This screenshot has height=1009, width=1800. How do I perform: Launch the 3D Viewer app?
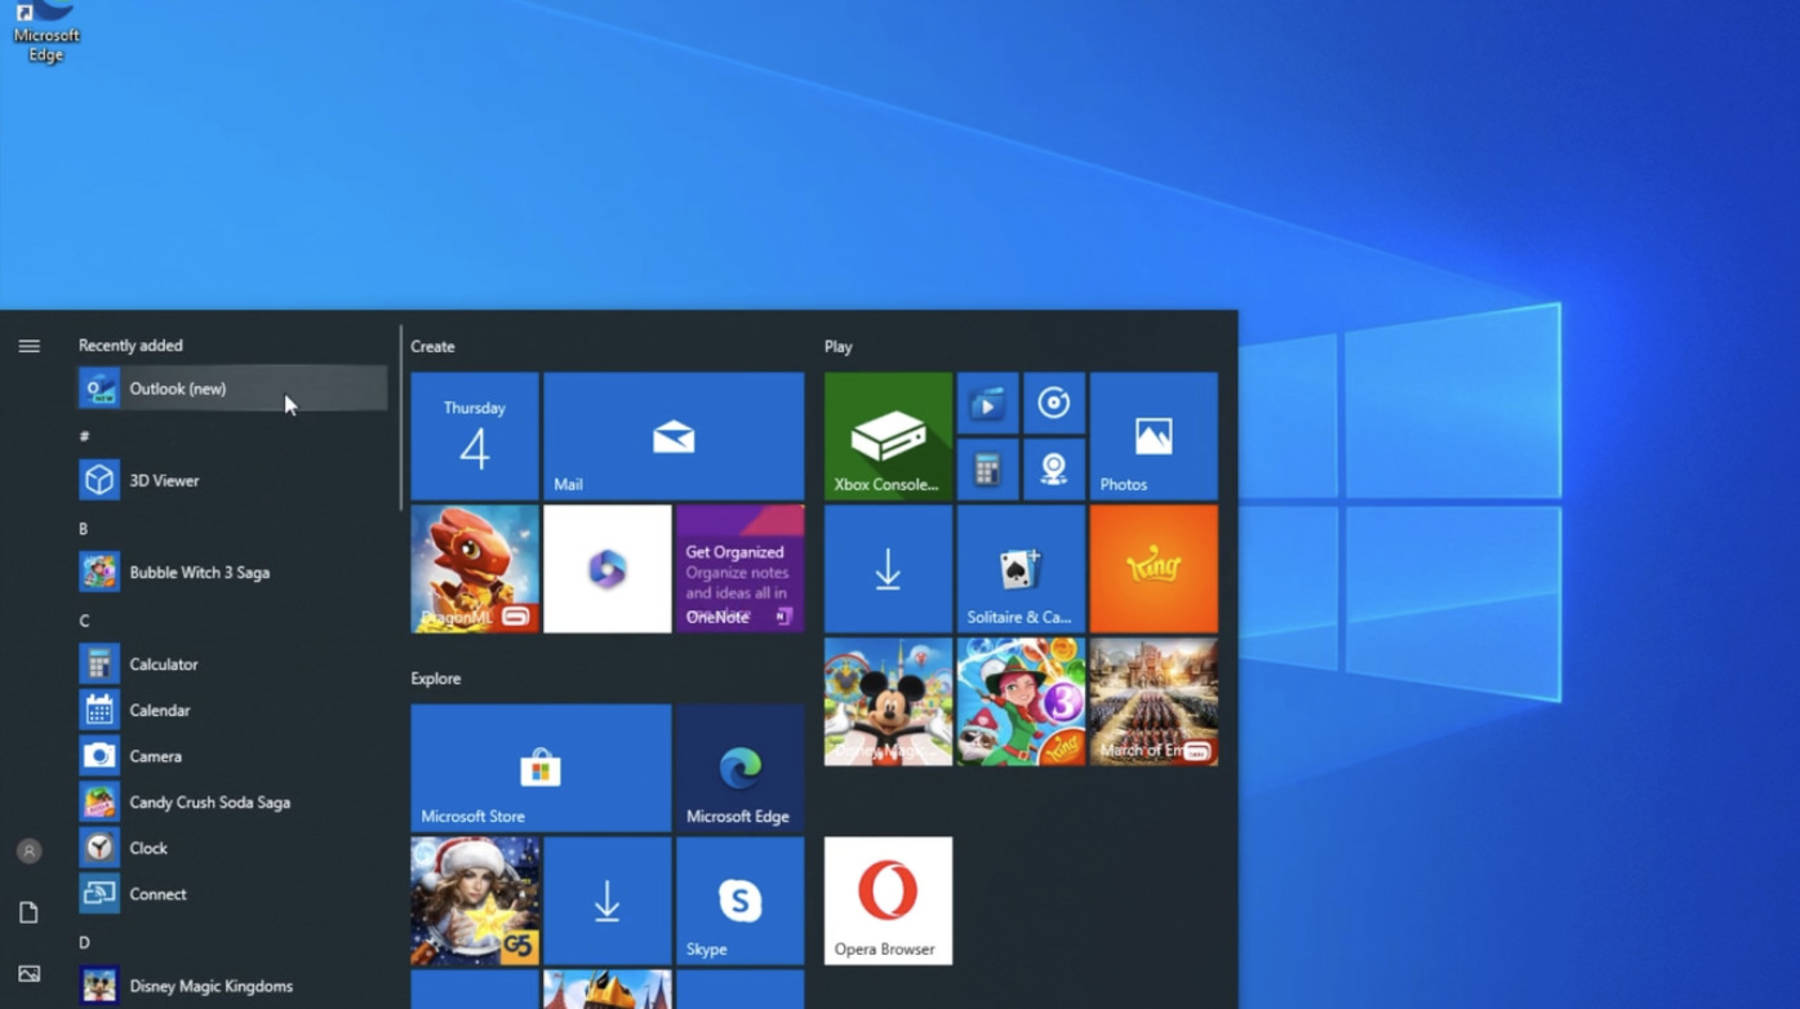click(x=232, y=480)
